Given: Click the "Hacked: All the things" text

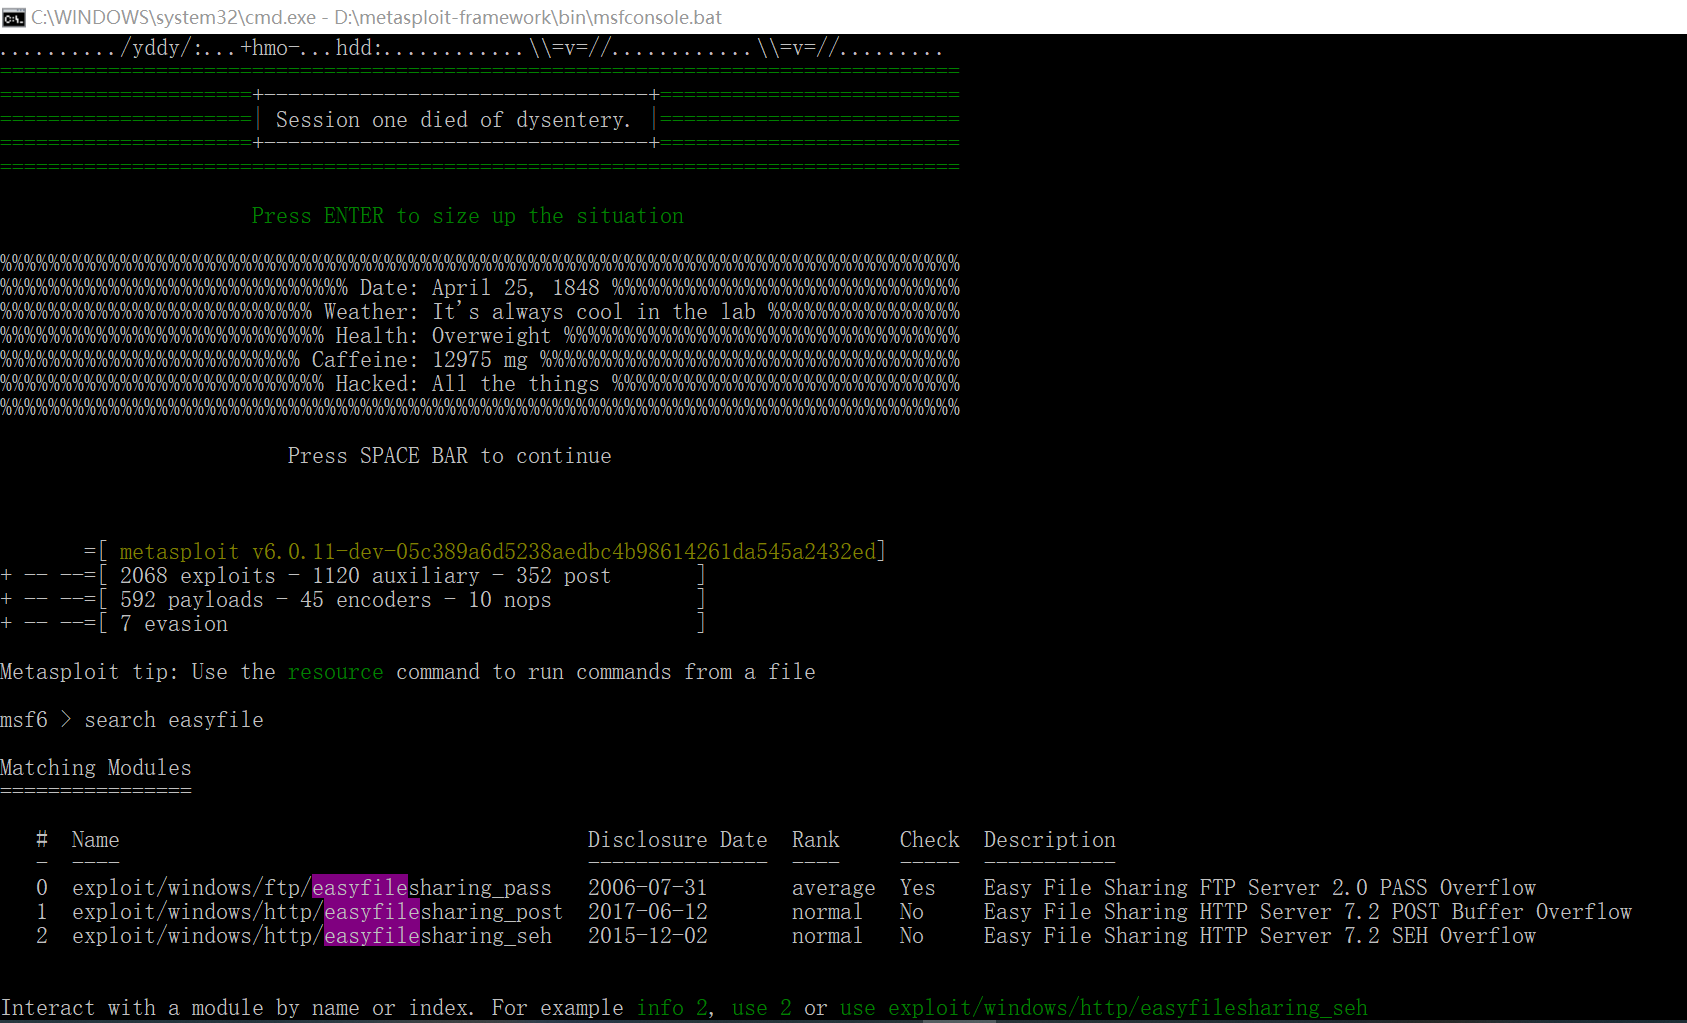Looking at the screenshot, I should [467, 384].
